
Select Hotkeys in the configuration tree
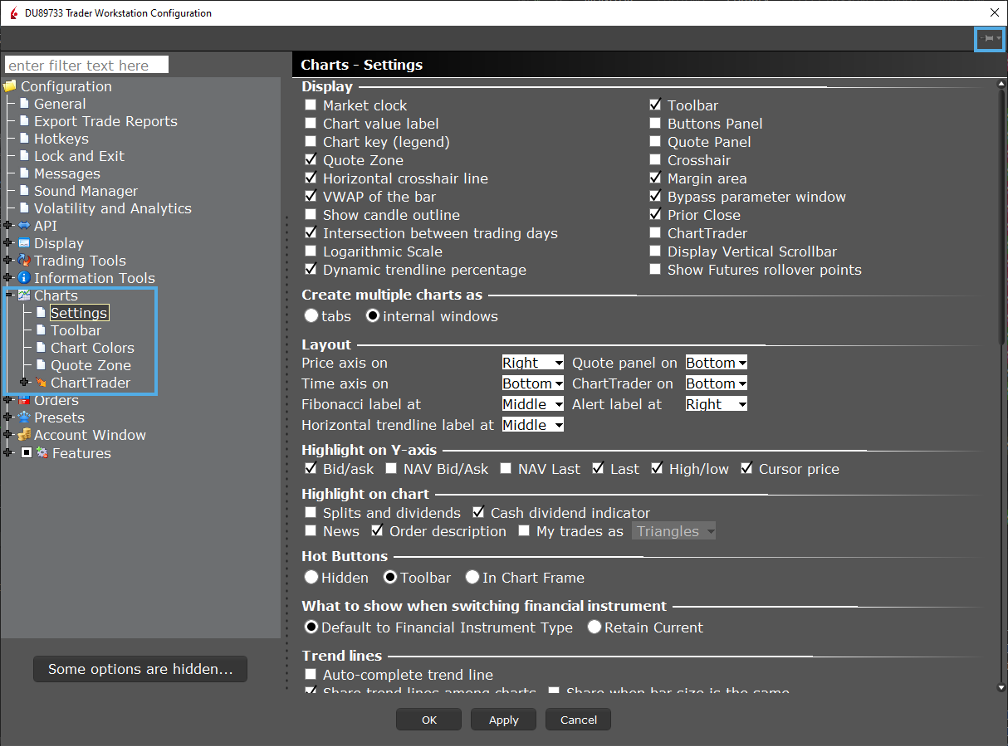(61, 139)
